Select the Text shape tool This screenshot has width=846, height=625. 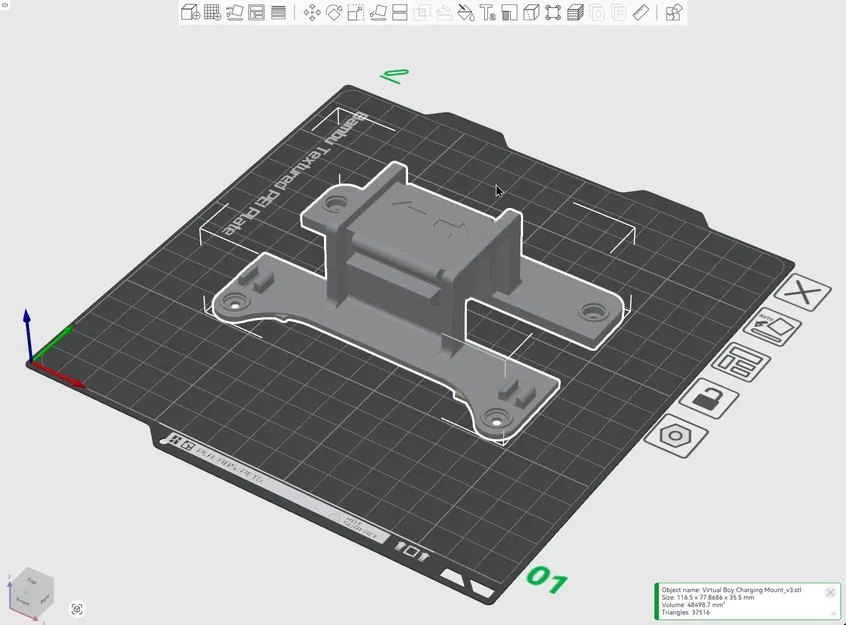[x=488, y=12]
